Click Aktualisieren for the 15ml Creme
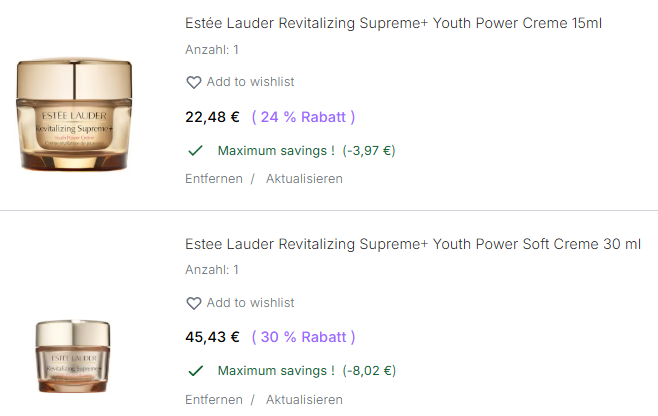The width and height of the screenshot is (658, 416). (x=304, y=179)
